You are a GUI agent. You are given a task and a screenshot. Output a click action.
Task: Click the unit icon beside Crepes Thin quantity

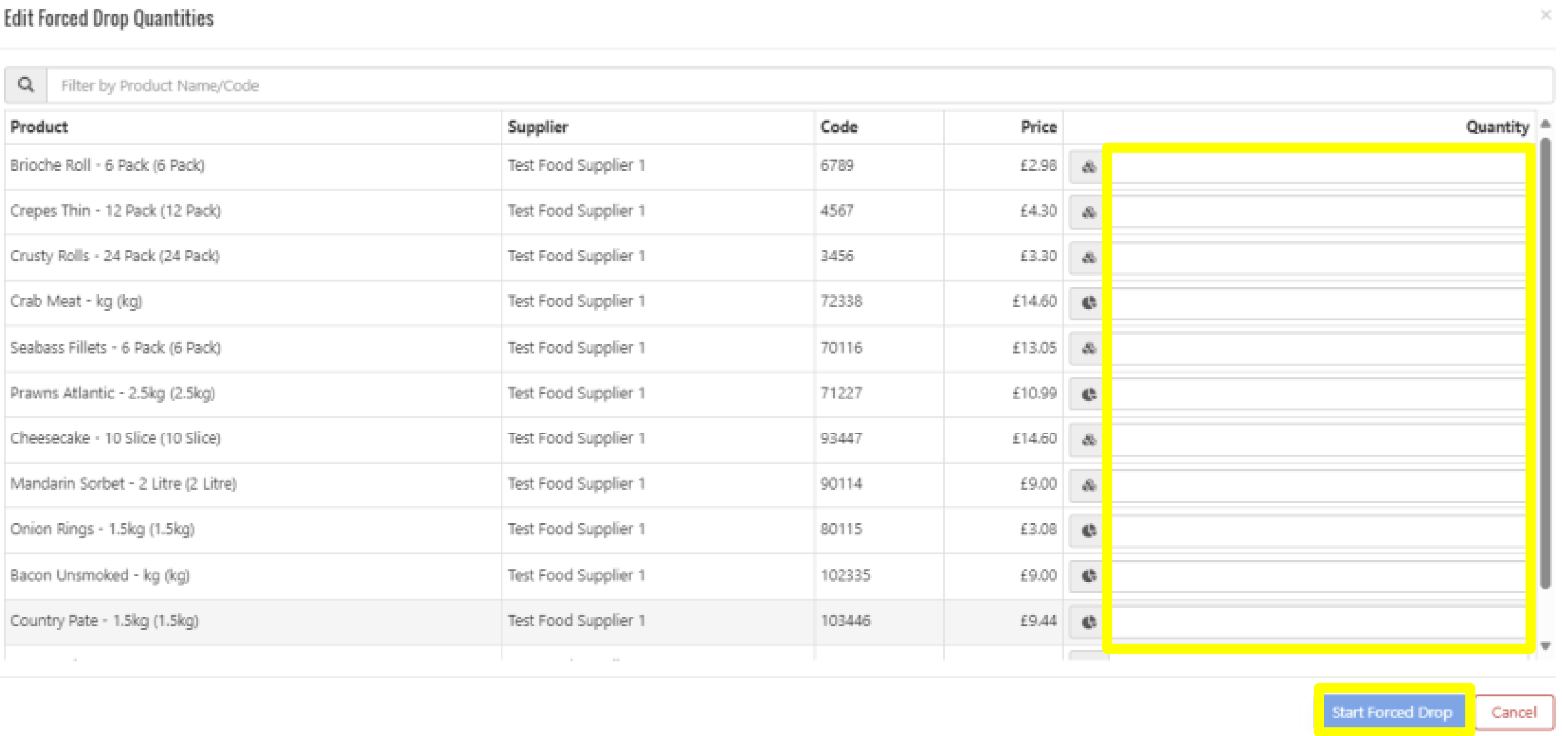point(1089,212)
